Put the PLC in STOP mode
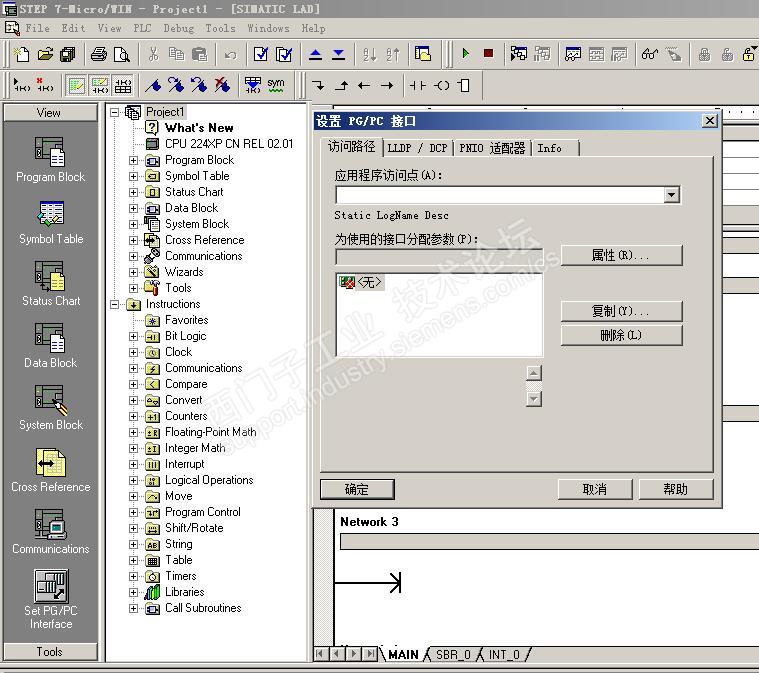The width and height of the screenshot is (759, 673). (488, 53)
